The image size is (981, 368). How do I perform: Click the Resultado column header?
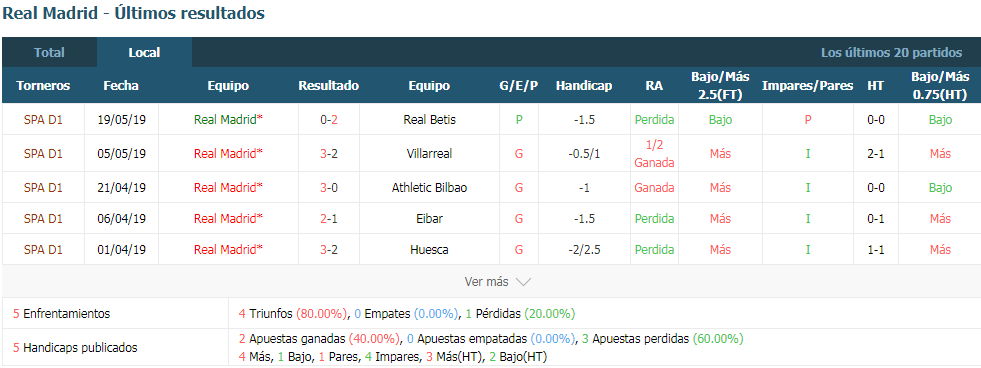tap(328, 86)
